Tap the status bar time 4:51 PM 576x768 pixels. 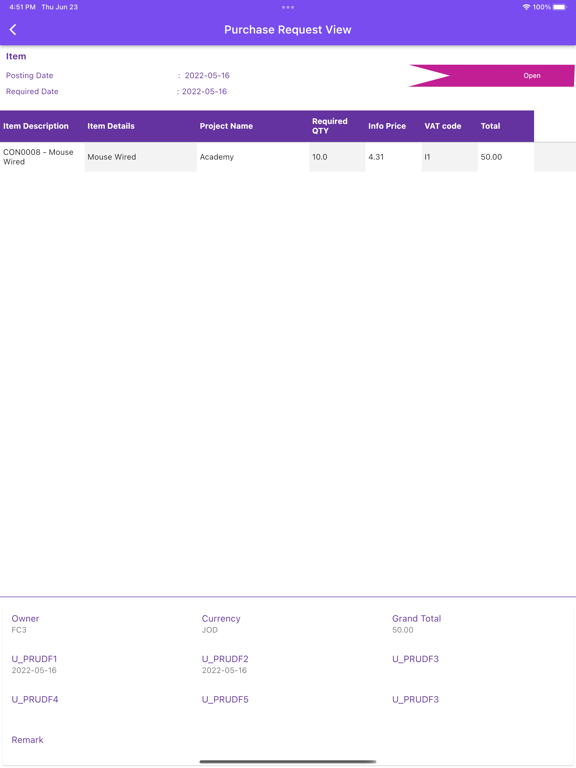pos(22,7)
